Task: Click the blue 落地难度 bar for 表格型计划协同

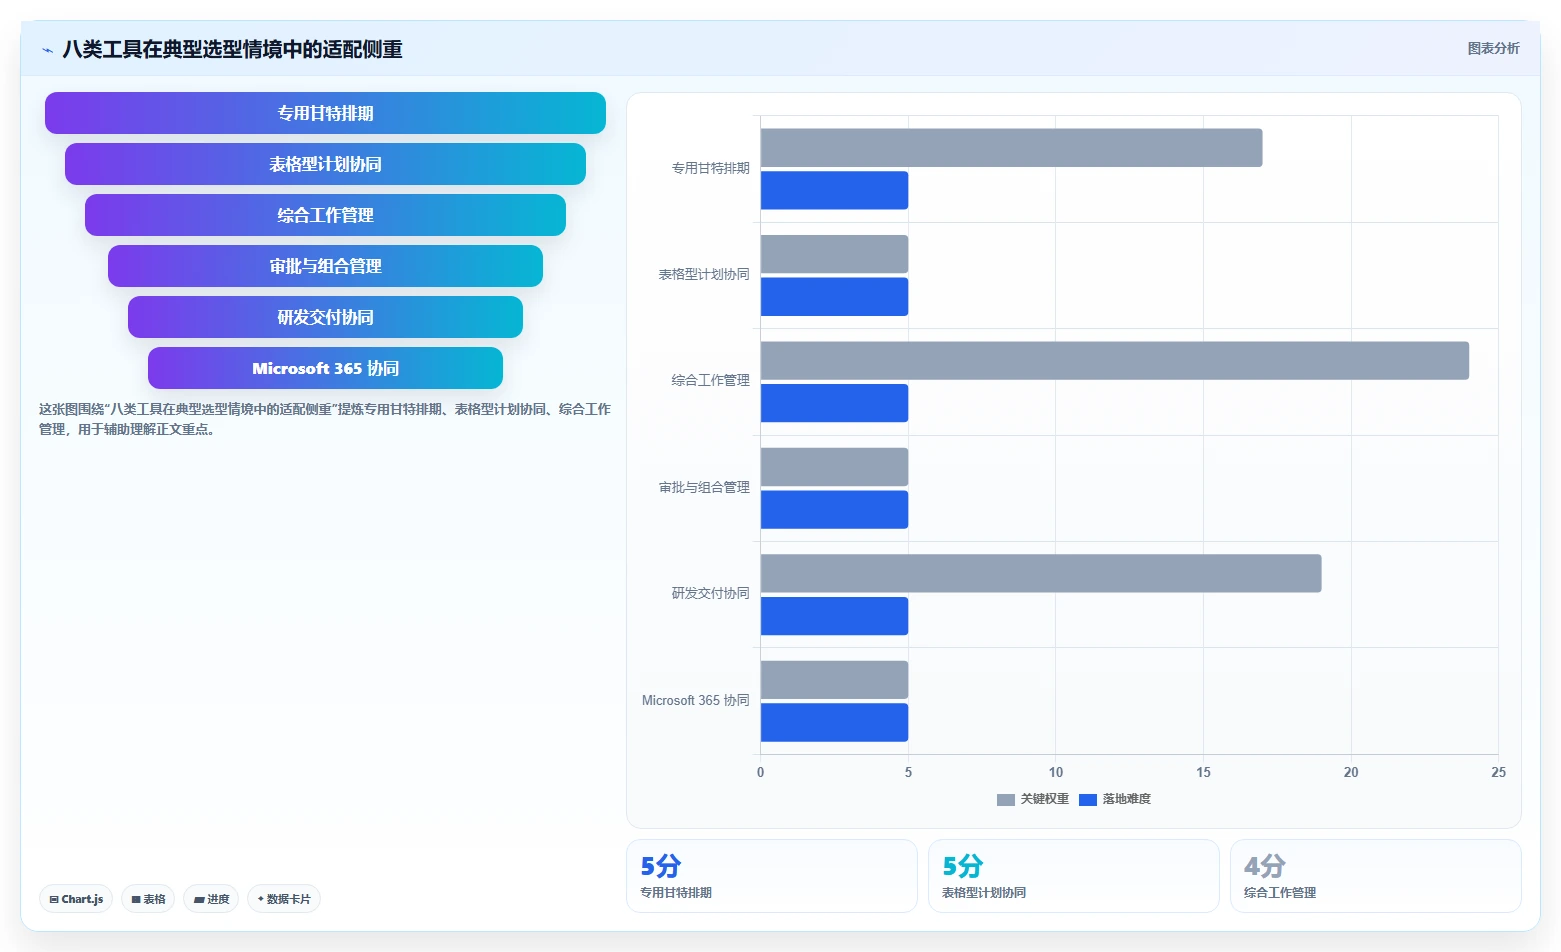Action: [834, 297]
